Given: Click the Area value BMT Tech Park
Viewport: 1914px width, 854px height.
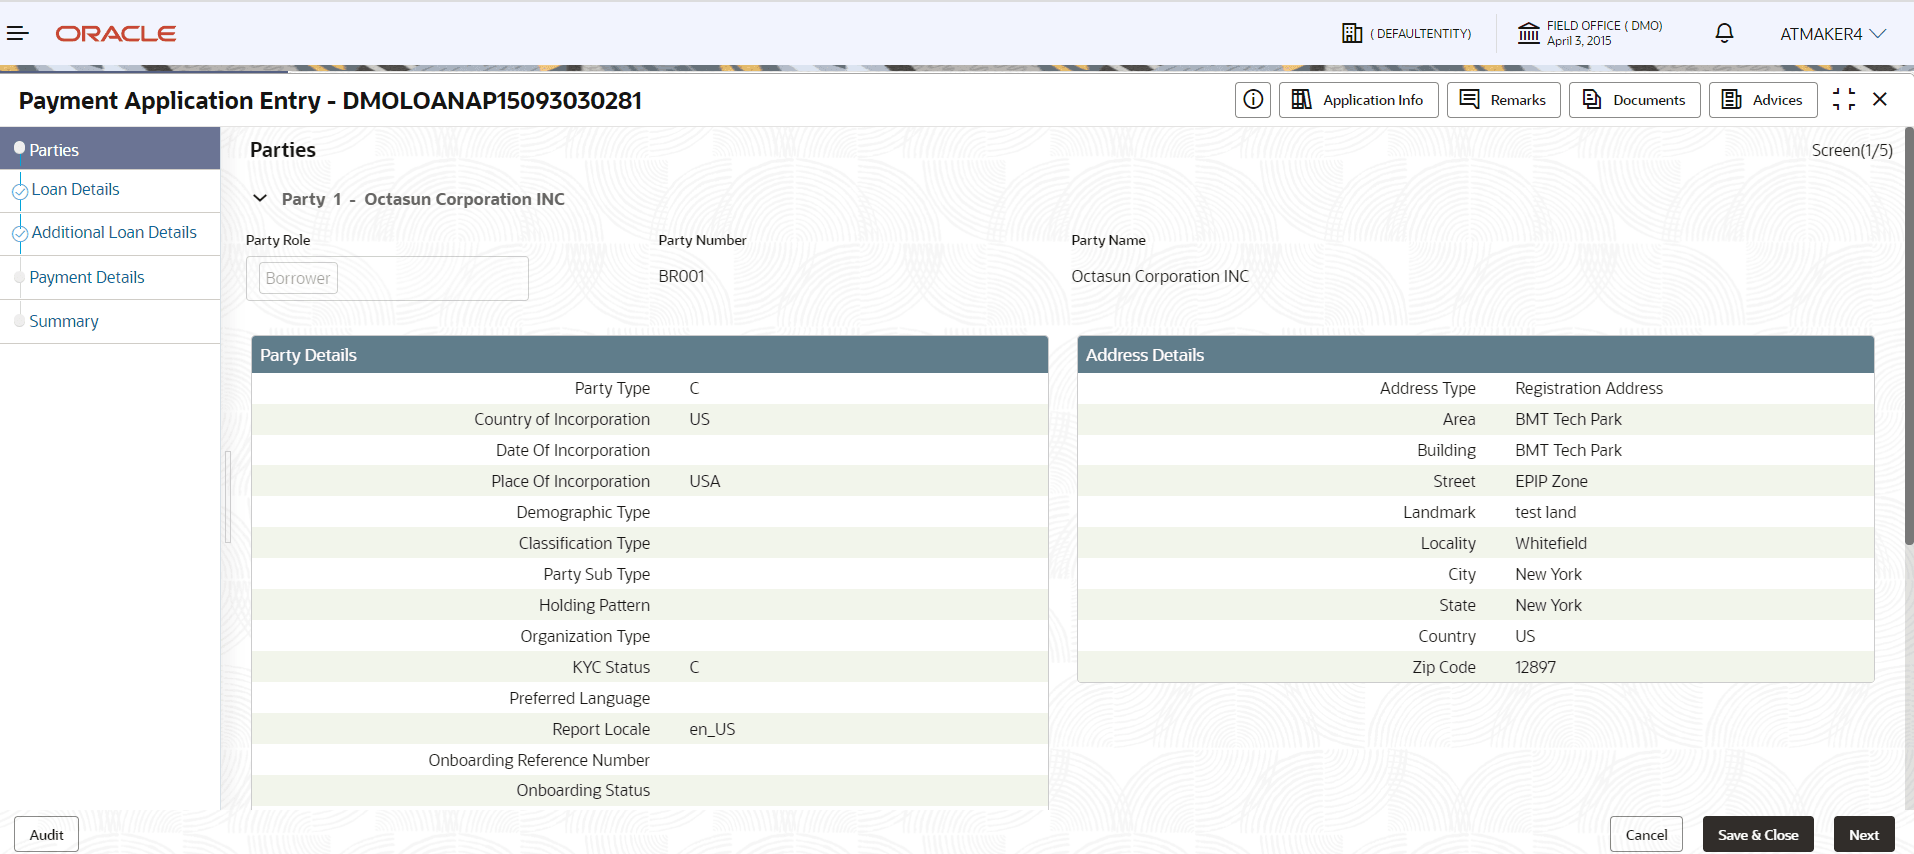Looking at the screenshot, I should click(1568, 419).
